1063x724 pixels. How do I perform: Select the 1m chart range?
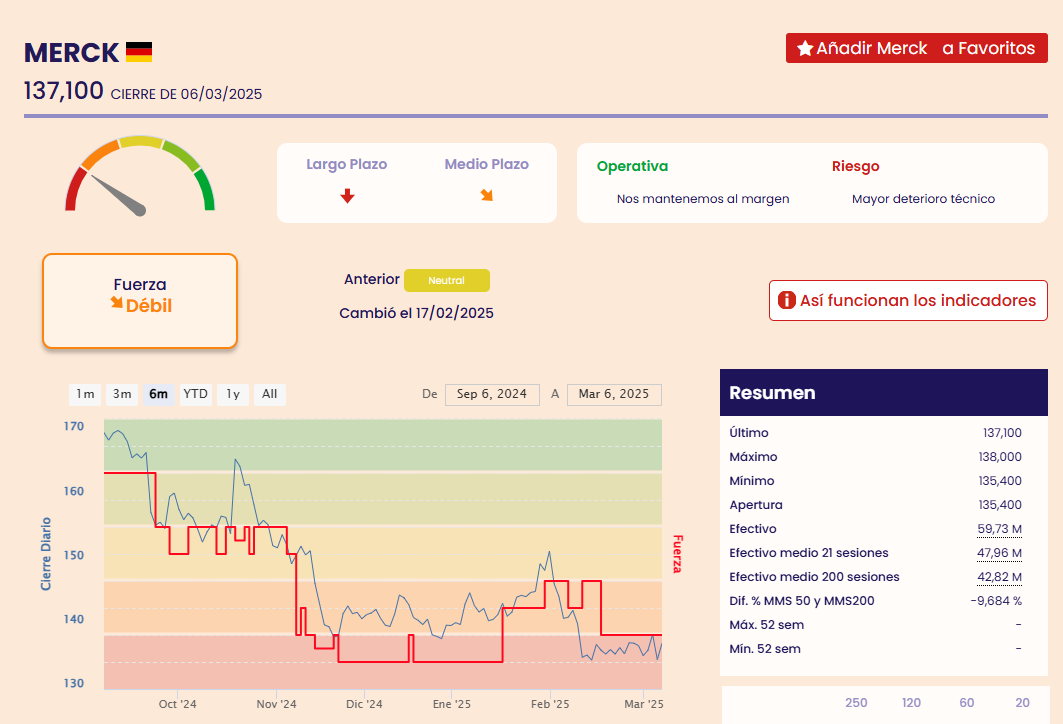(85, 395)
